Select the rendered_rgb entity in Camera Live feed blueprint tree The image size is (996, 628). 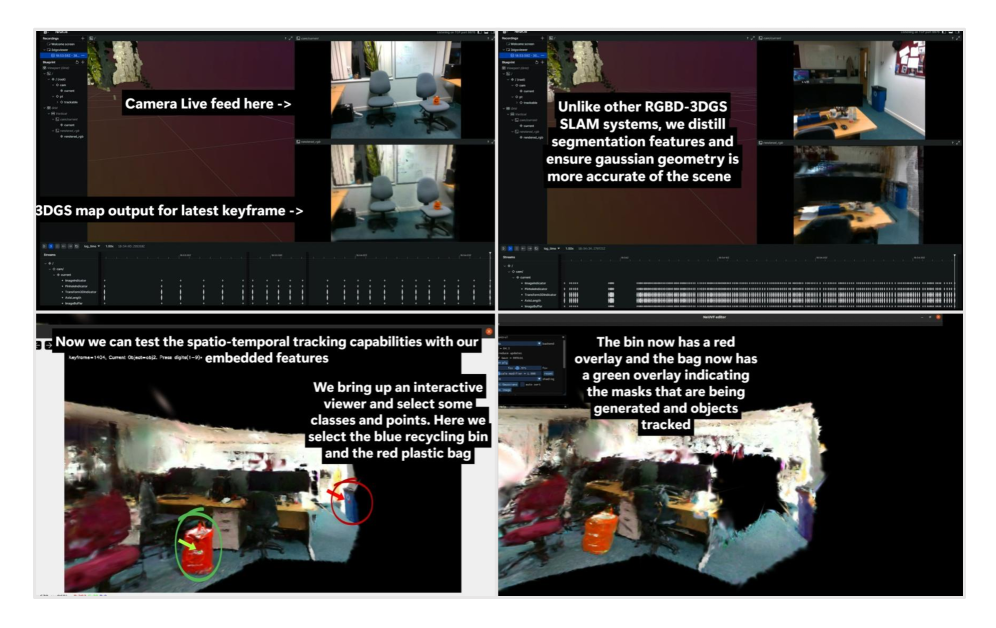[72, 137]
